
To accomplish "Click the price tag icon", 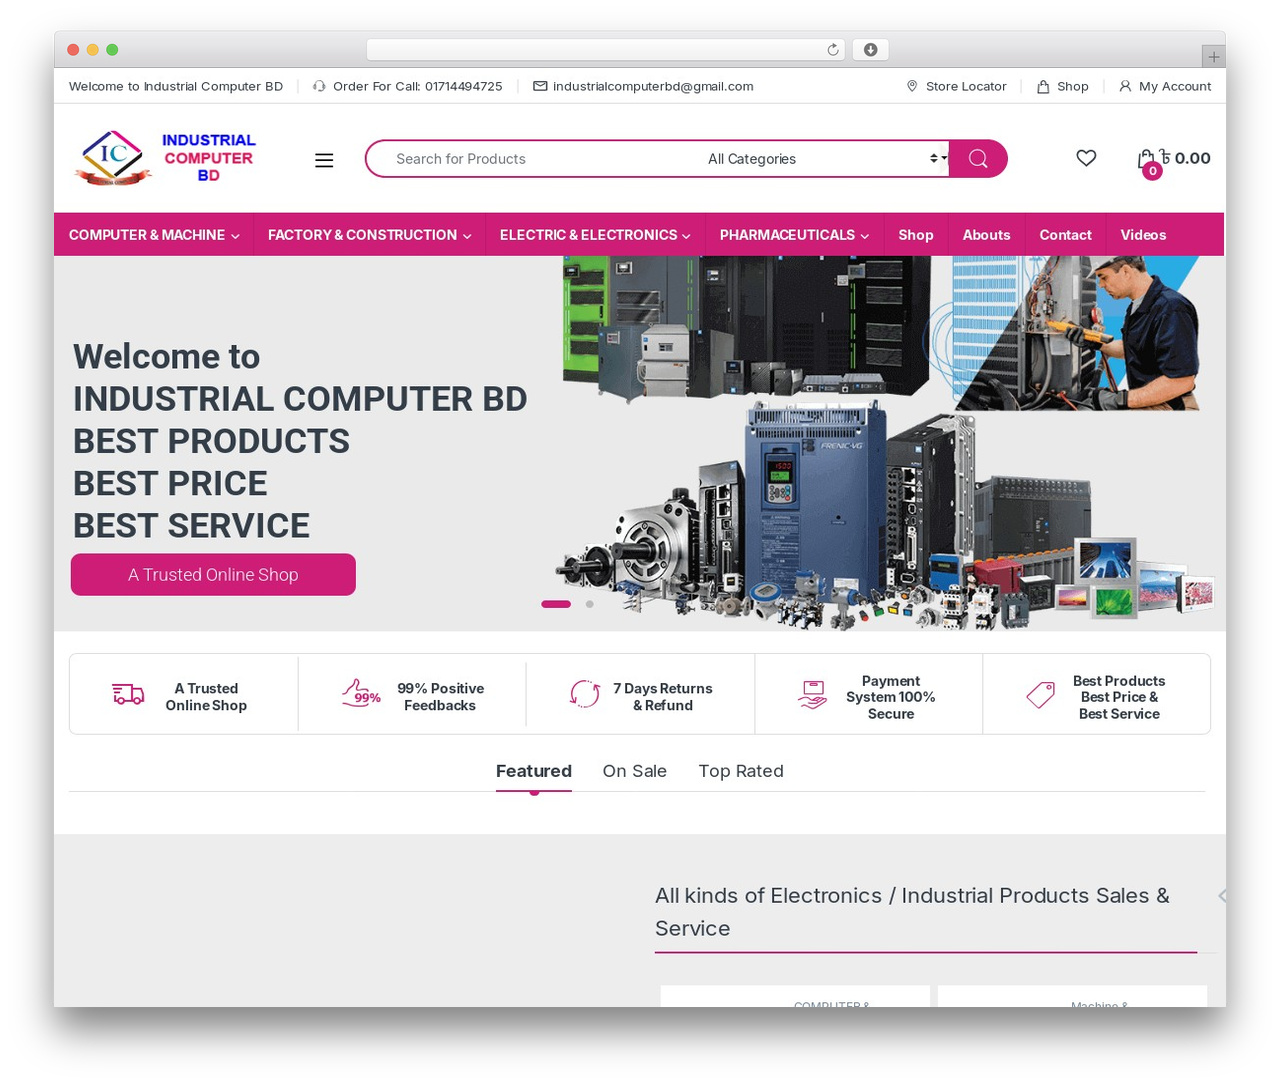I will tap(1041, 695).
